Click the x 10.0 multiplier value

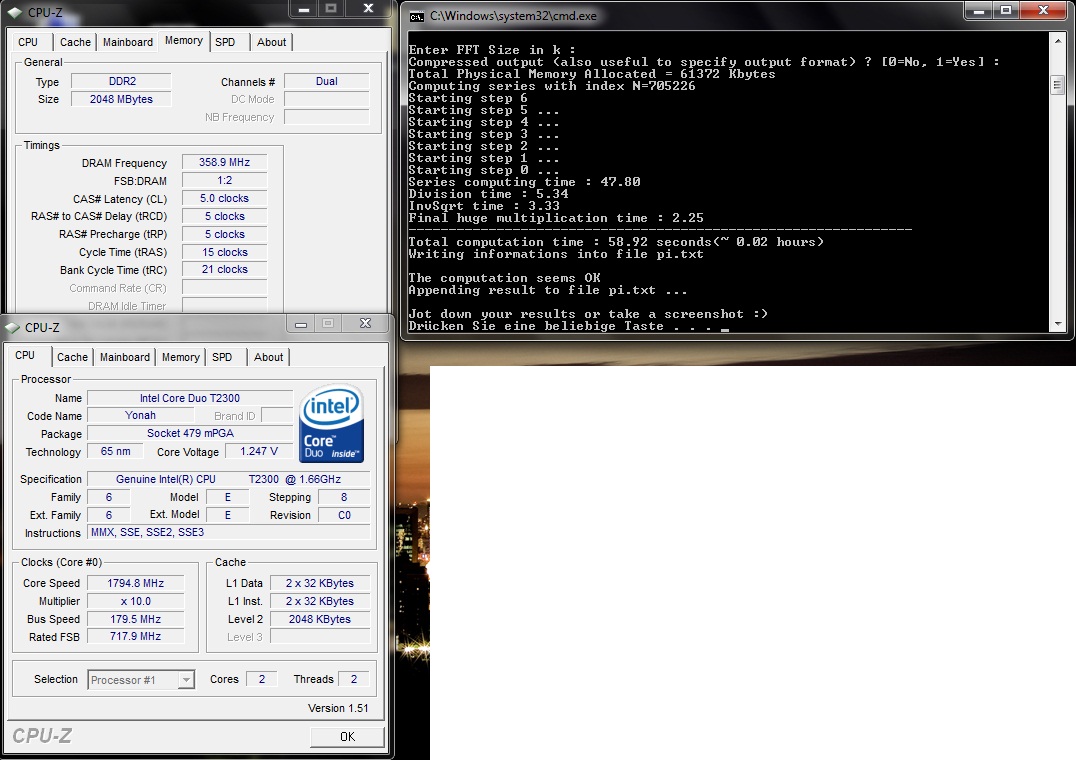[136, 601]
